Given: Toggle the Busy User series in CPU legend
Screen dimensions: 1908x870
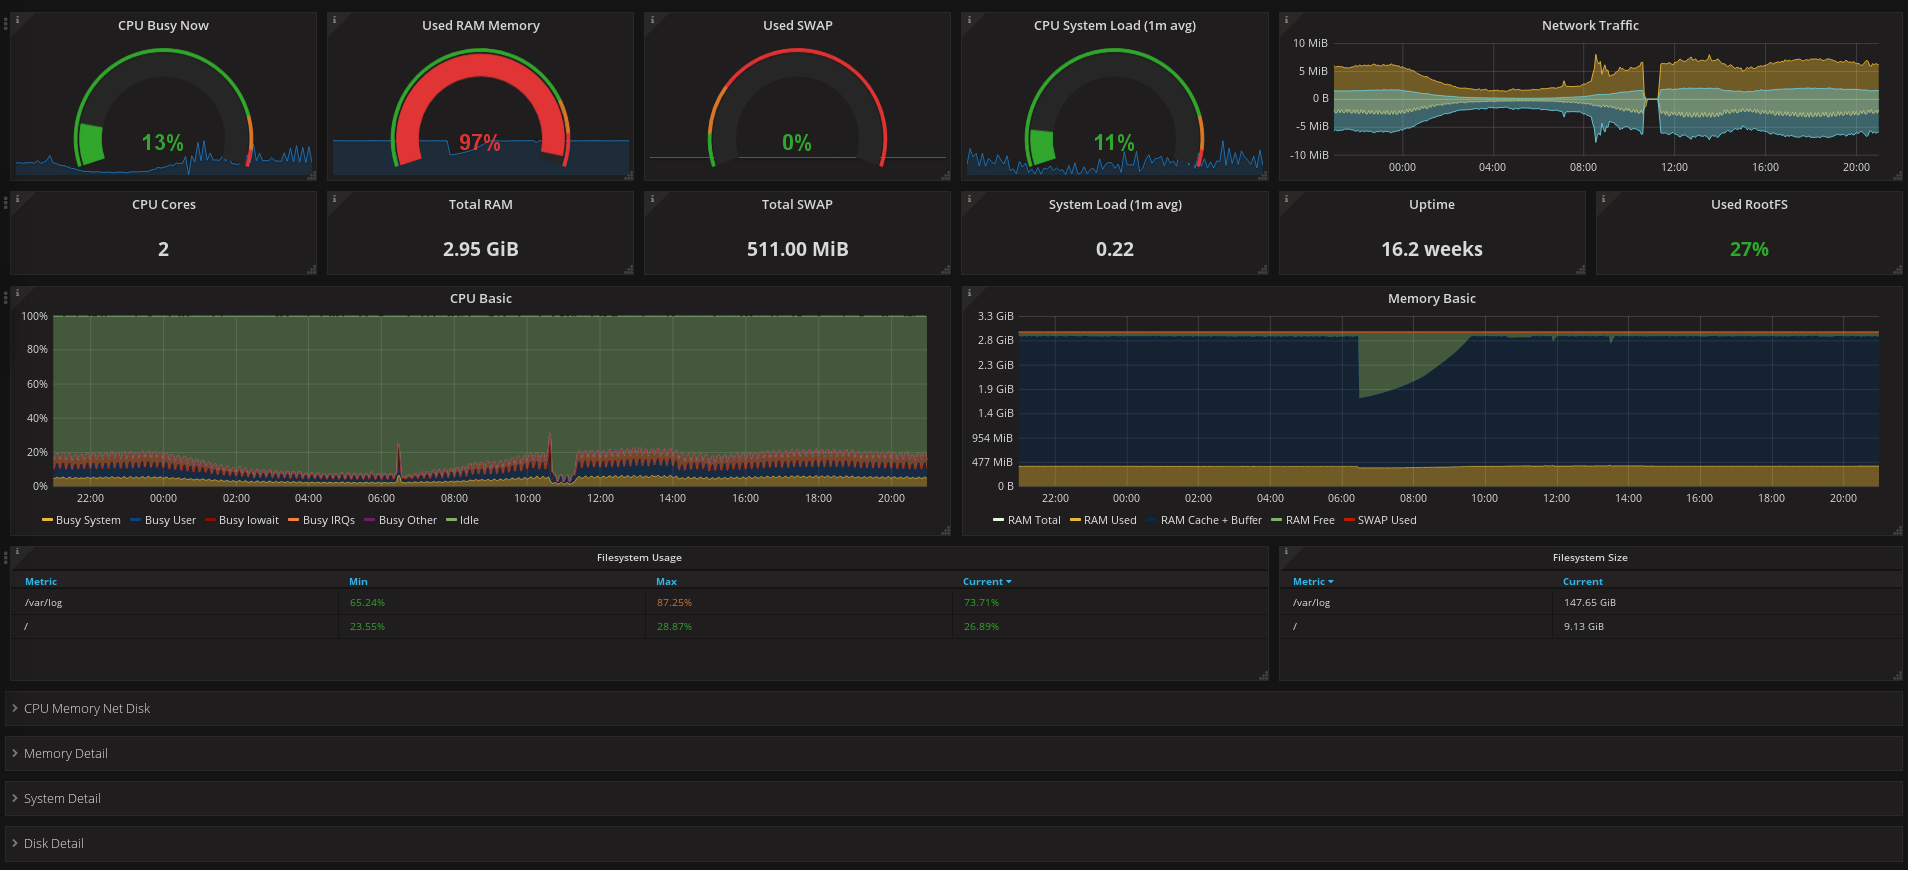Looking at the screenshot, I should pos(170,520).
